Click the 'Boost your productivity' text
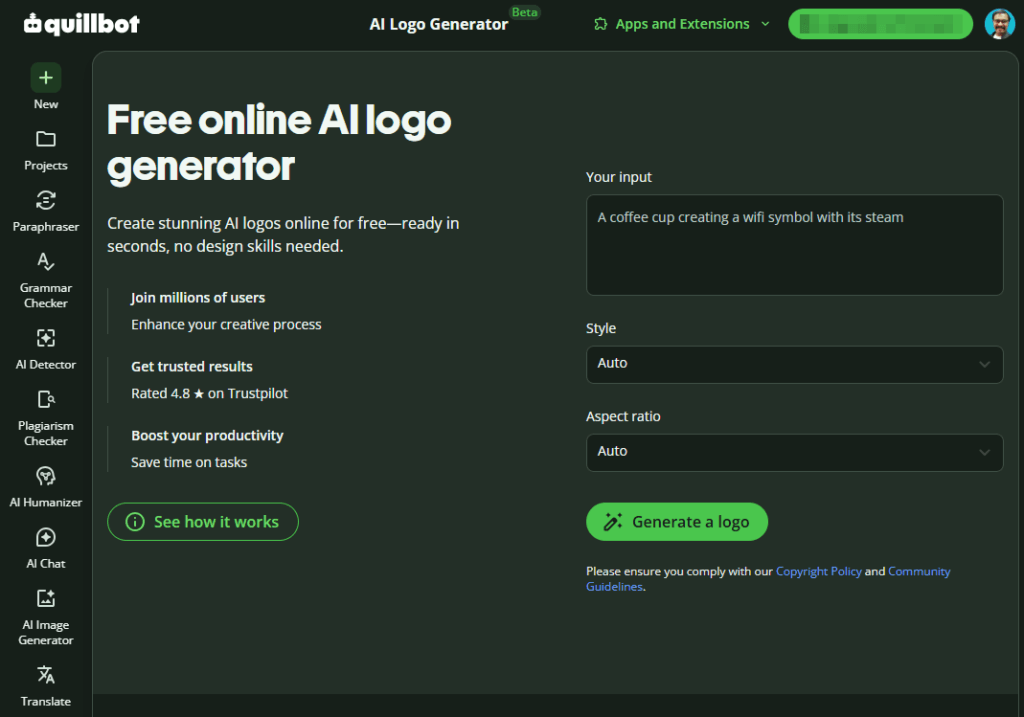The image size is (1024, 717). coord(207,436)
